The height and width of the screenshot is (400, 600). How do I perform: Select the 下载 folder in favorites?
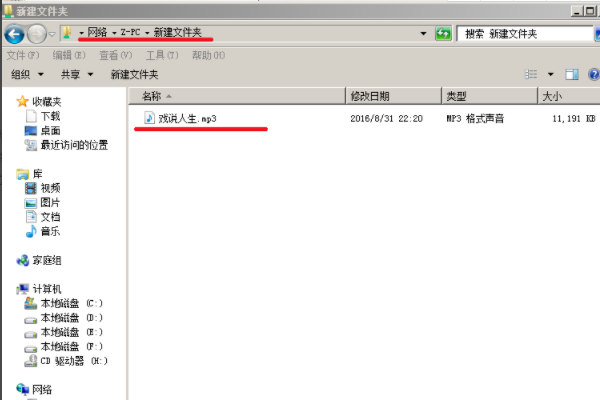(50, 116)
